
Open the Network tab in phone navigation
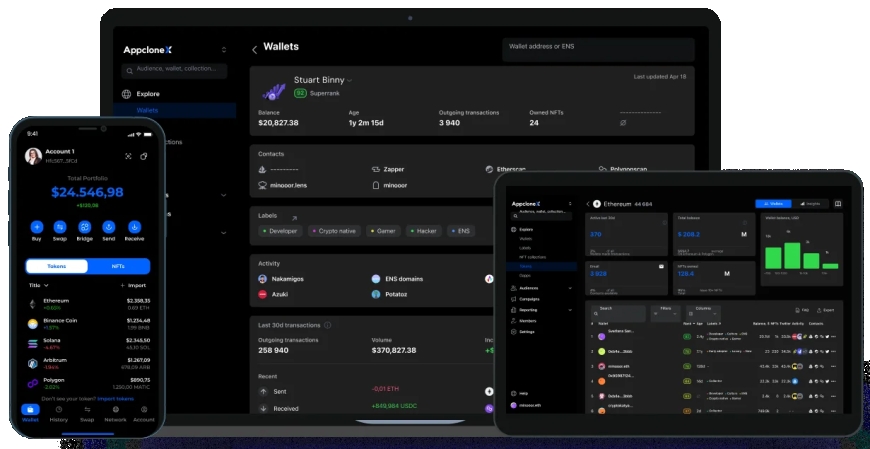click(116, 413)
